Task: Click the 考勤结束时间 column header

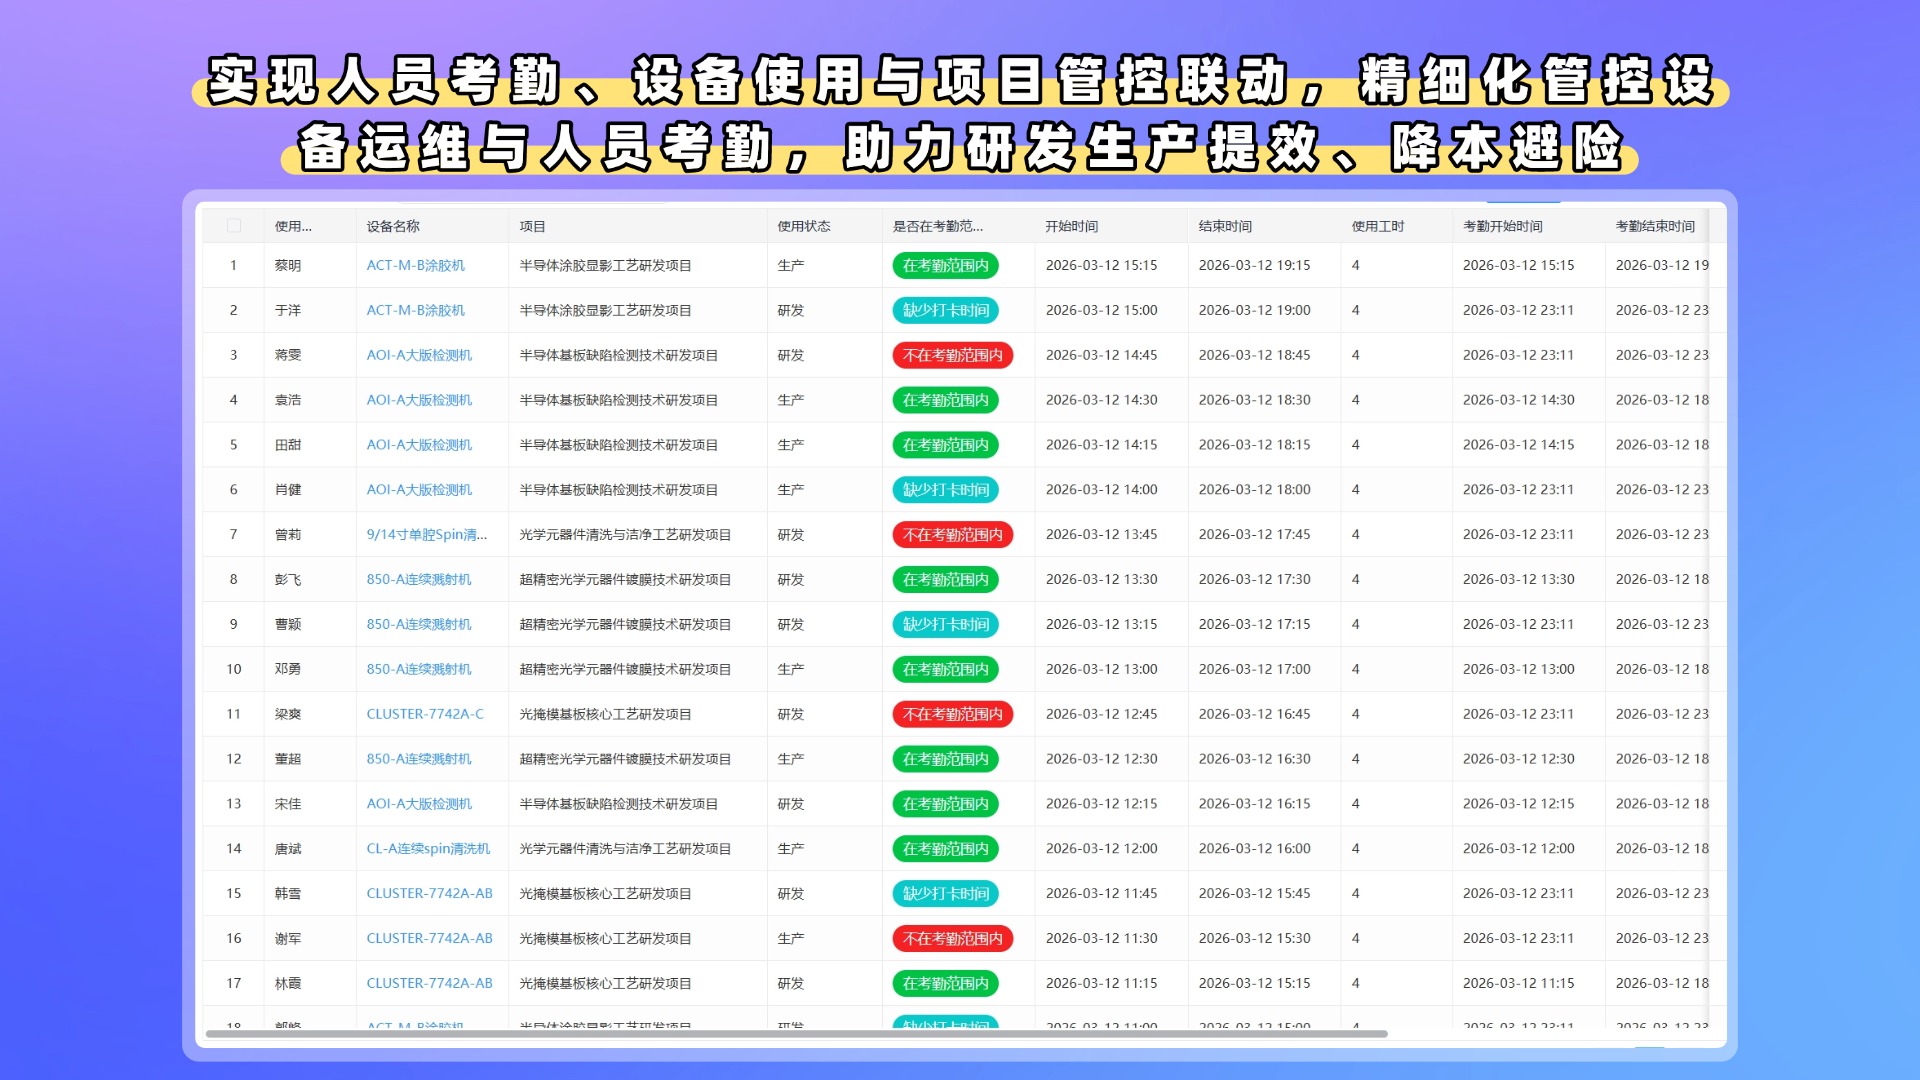Action: pyautogui.click(x=1655, y=226)
